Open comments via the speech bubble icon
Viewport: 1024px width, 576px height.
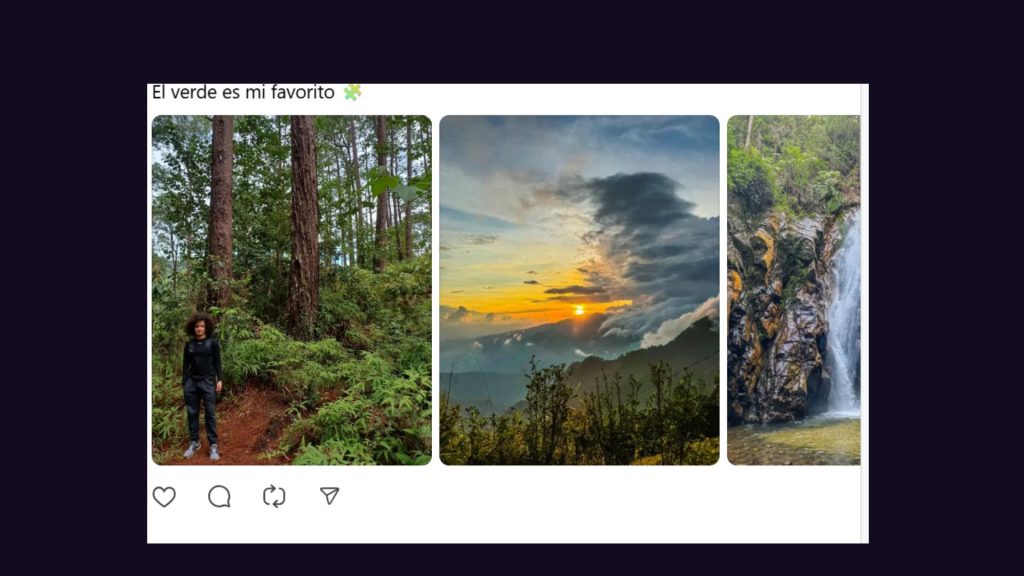click(x=219, y=496)
